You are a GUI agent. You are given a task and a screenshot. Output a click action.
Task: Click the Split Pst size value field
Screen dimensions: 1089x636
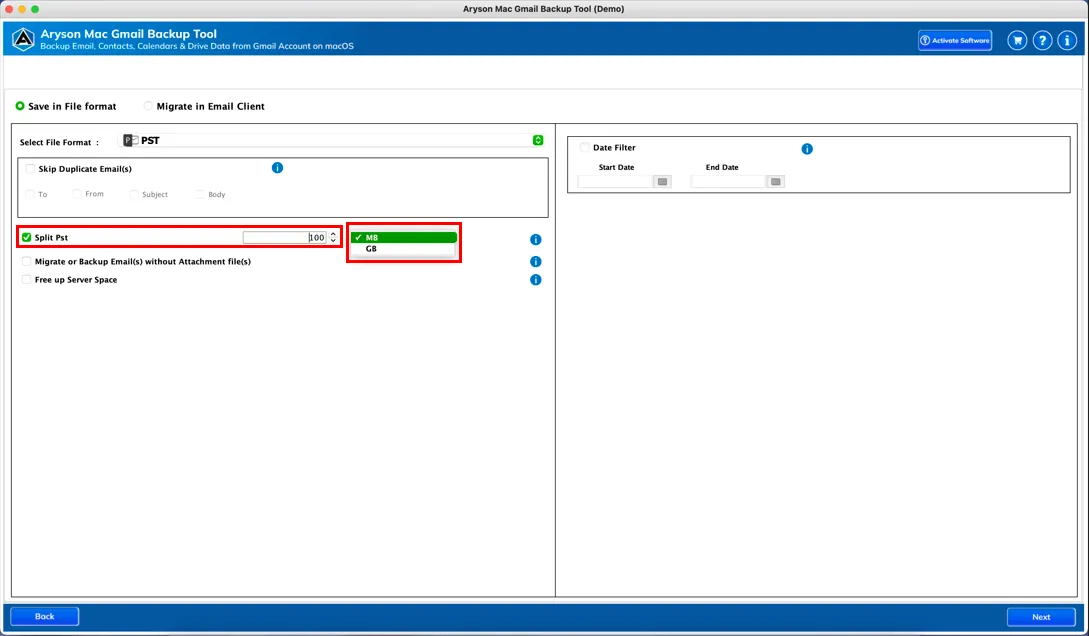tap(285, 237)
